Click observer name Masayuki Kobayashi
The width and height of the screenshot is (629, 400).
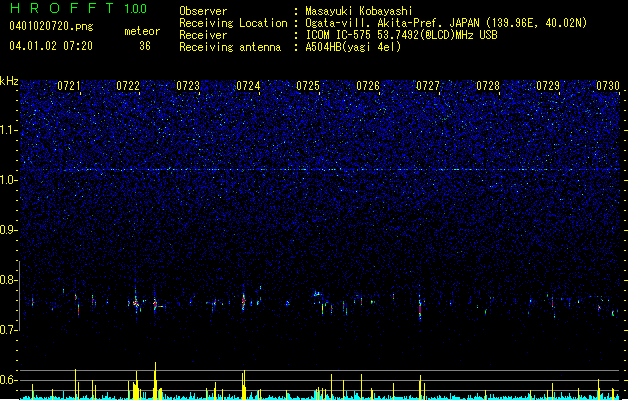359,11
